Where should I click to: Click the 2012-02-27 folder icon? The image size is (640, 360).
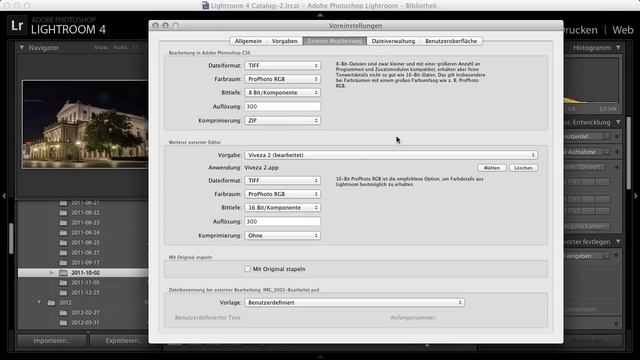[x=63, y=313]
